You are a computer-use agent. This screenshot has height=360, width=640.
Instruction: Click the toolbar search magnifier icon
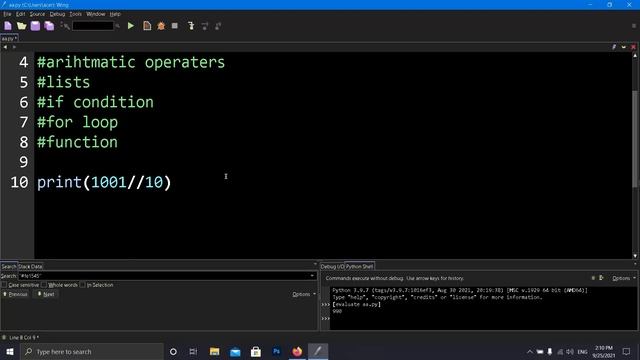(x=118, y=26)
